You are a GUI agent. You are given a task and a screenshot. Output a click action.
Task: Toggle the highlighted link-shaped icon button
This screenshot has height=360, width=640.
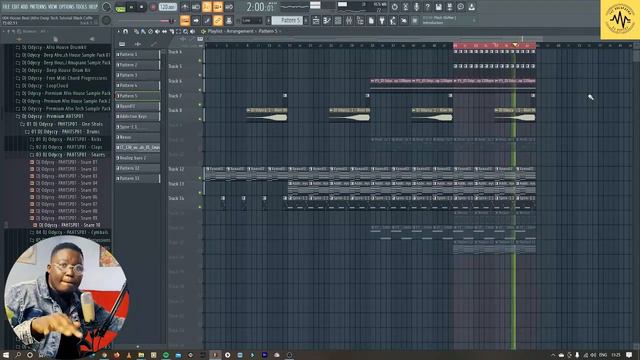(218, 20)
